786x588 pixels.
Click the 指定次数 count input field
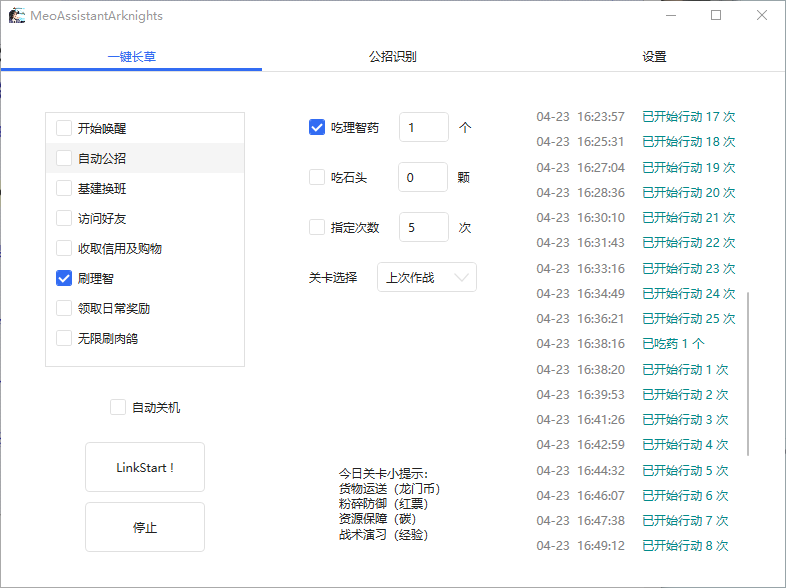point(424,227)
